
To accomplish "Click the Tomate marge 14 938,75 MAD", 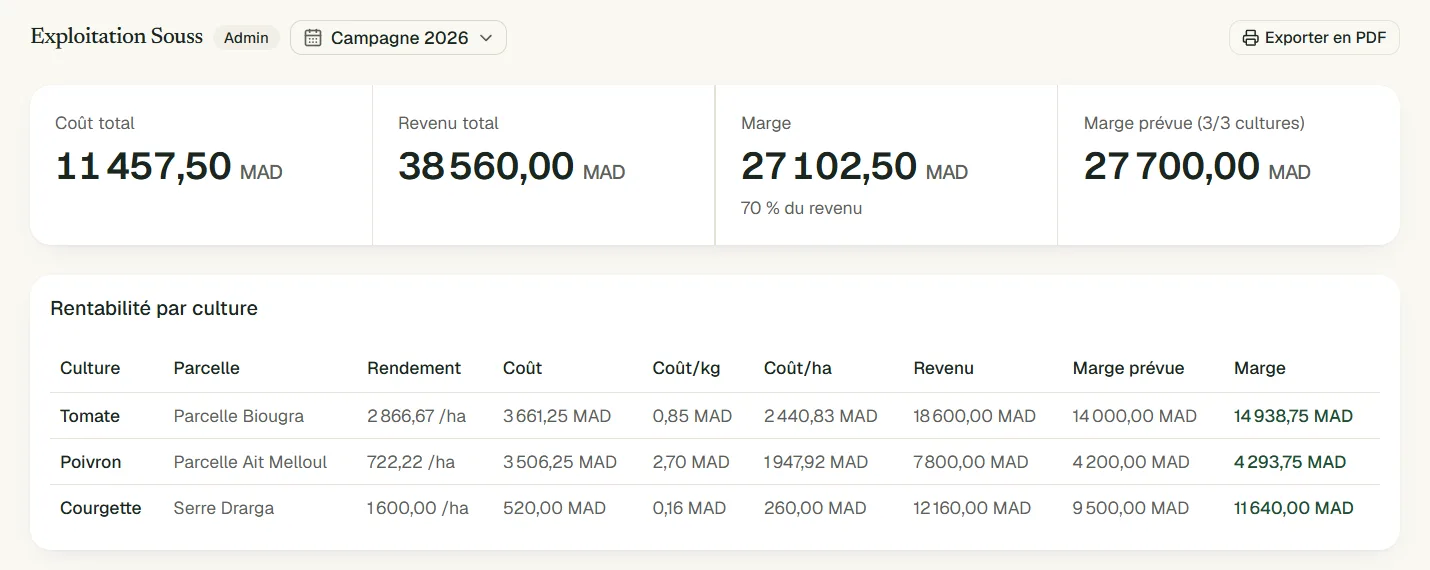I will 1294,416.
